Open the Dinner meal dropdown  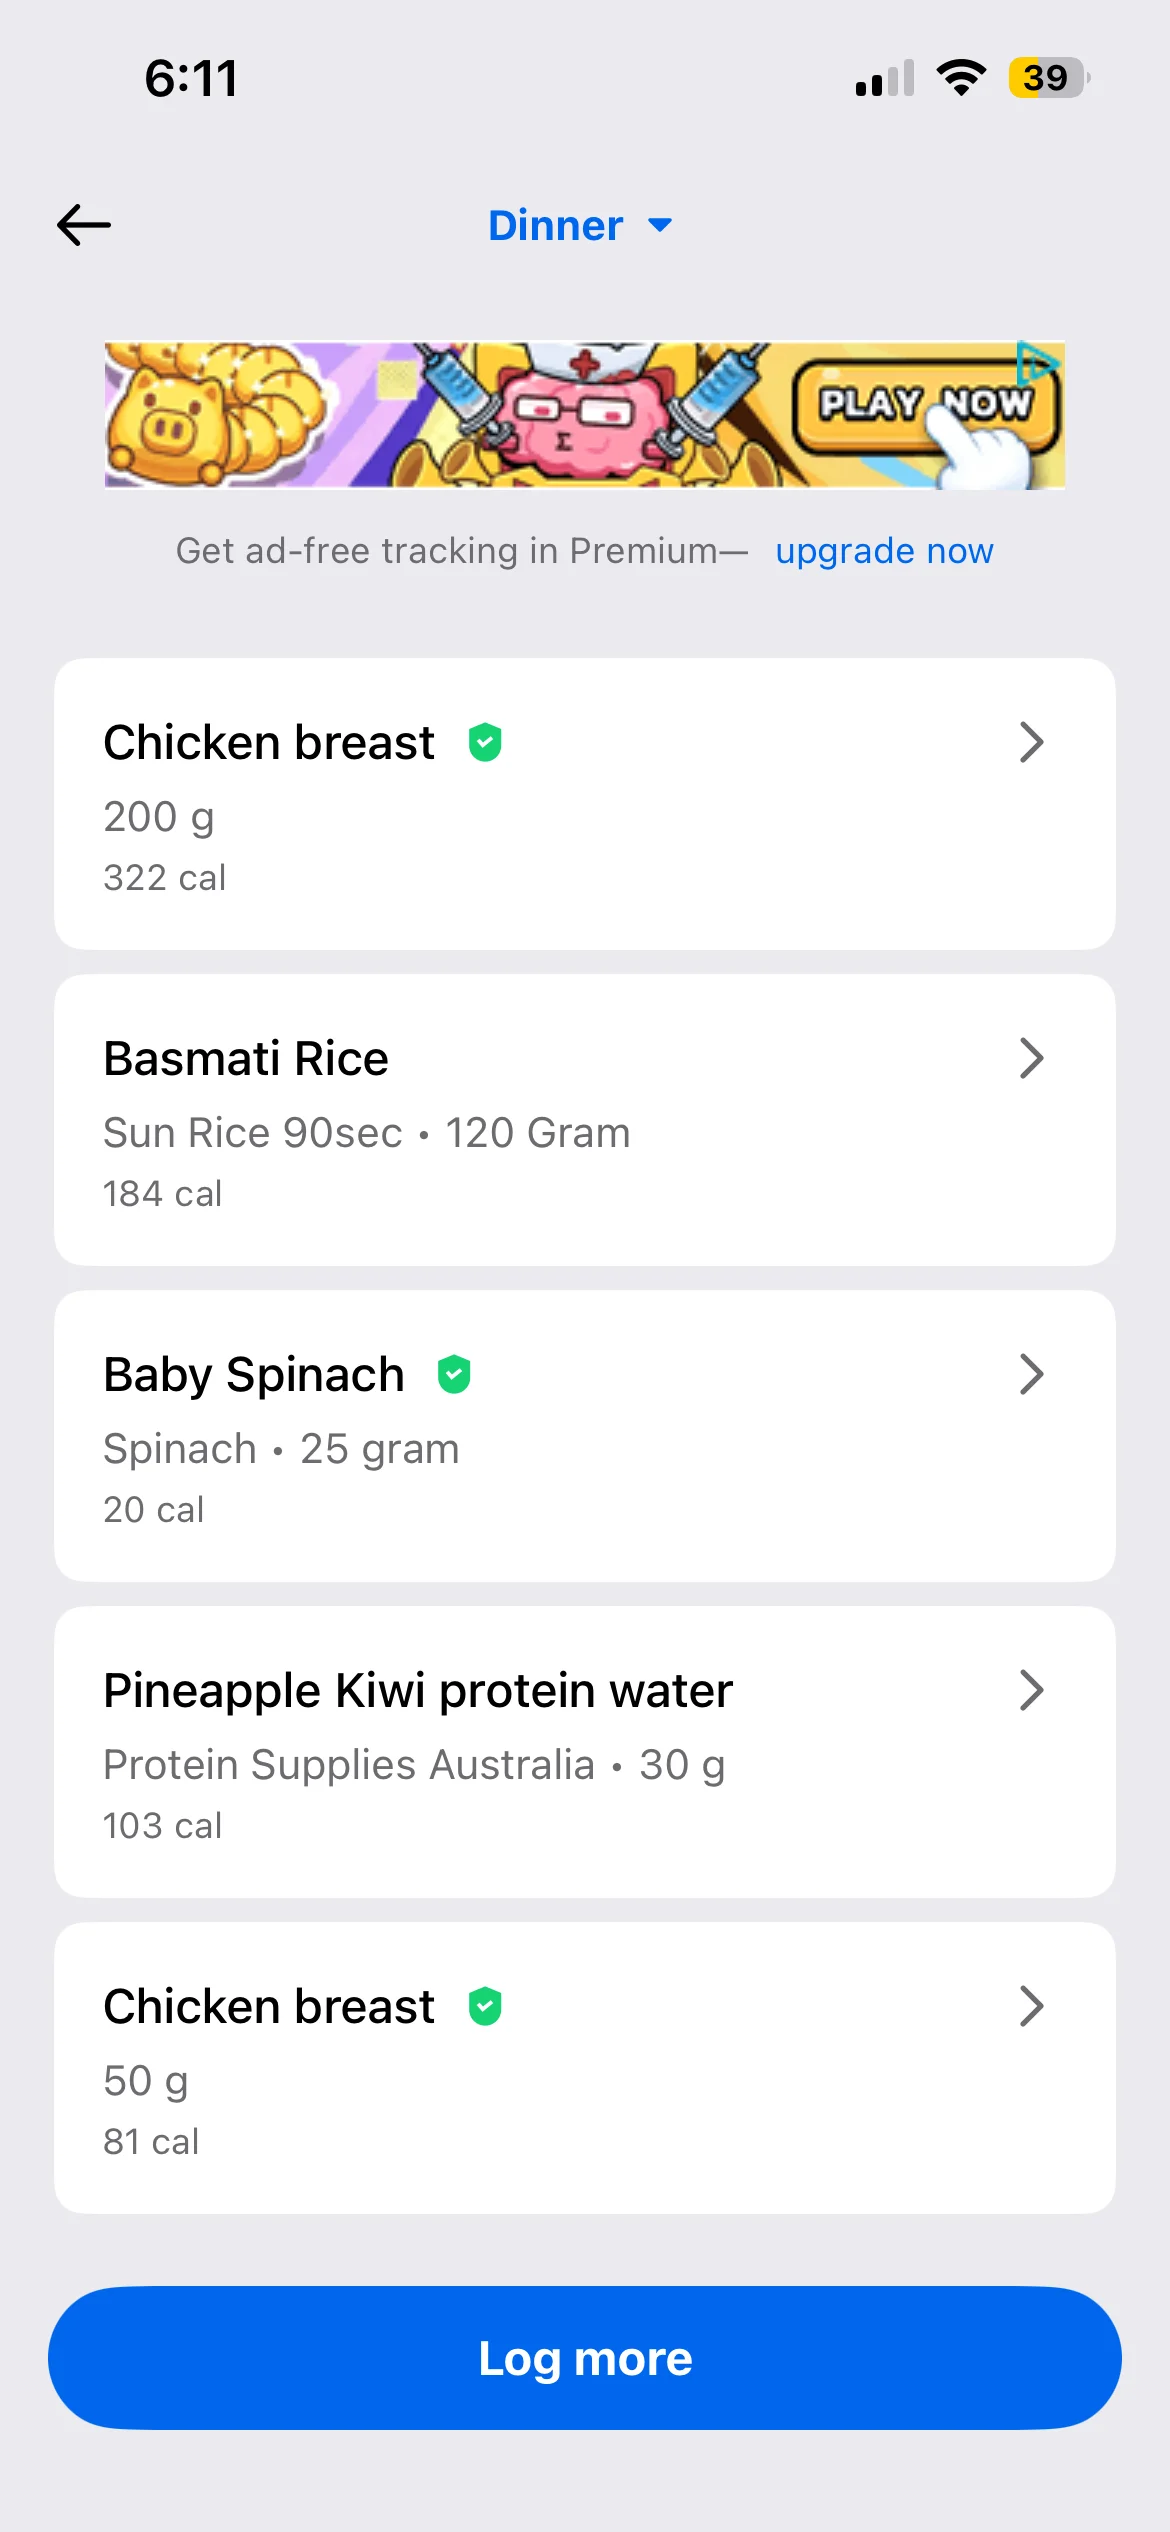(x=580, y=226)
